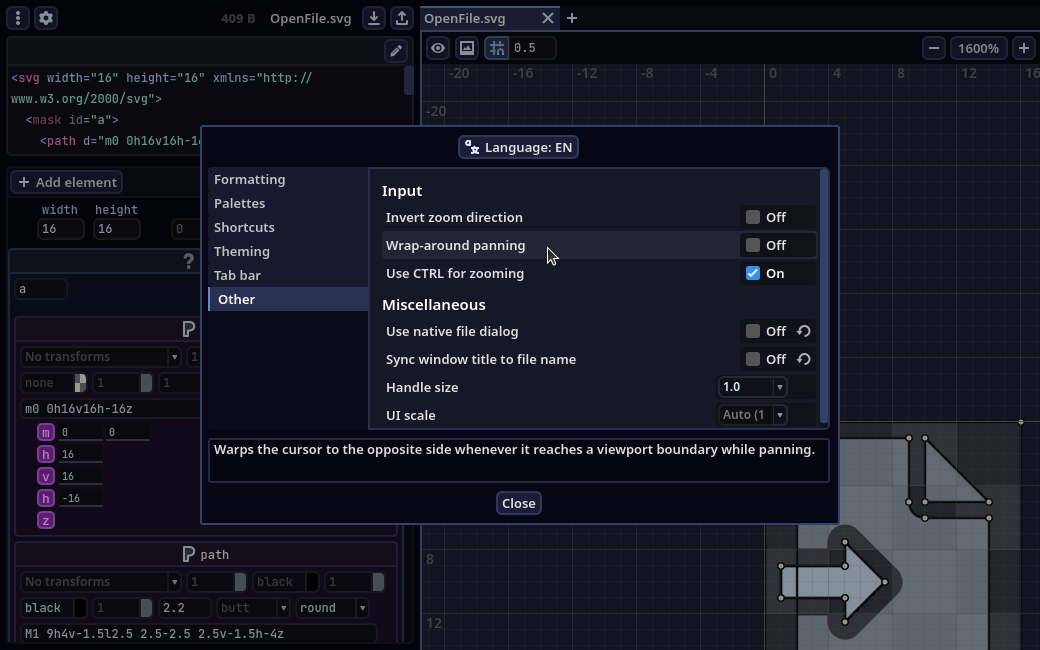Click the h command badge with -16
Image resolution: width=1040 pixels, height=650 pixels.
pyautogui.click(x=45, y=499)
